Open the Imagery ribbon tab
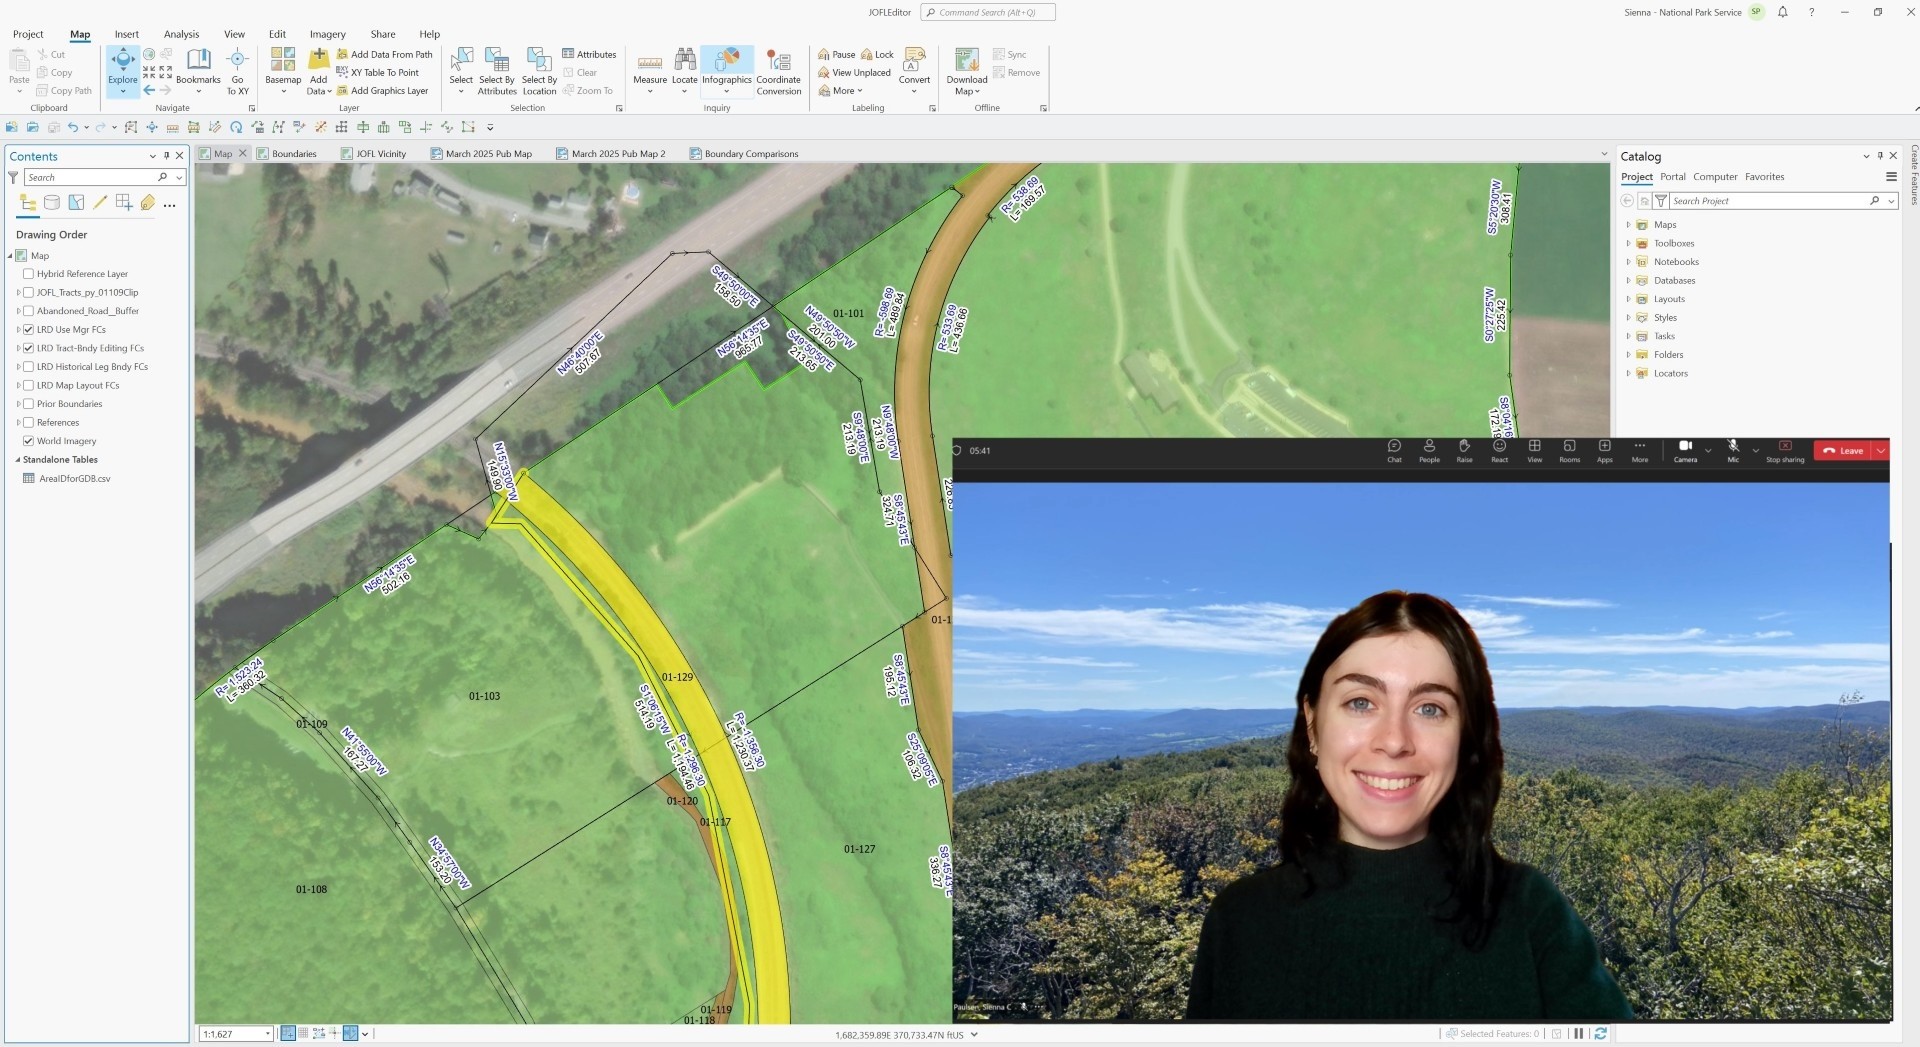 tap(327, 34)
